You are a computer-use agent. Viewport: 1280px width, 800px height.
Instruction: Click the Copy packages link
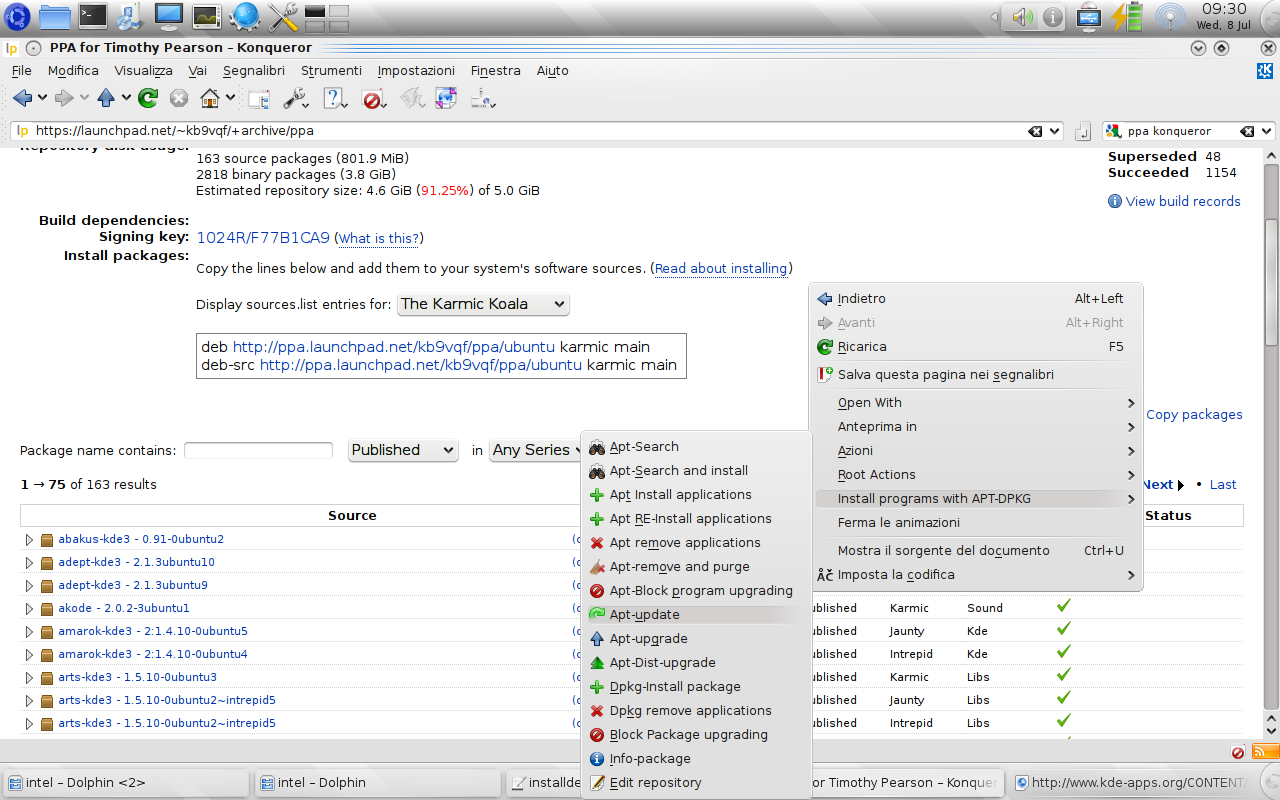(1194, 414)
